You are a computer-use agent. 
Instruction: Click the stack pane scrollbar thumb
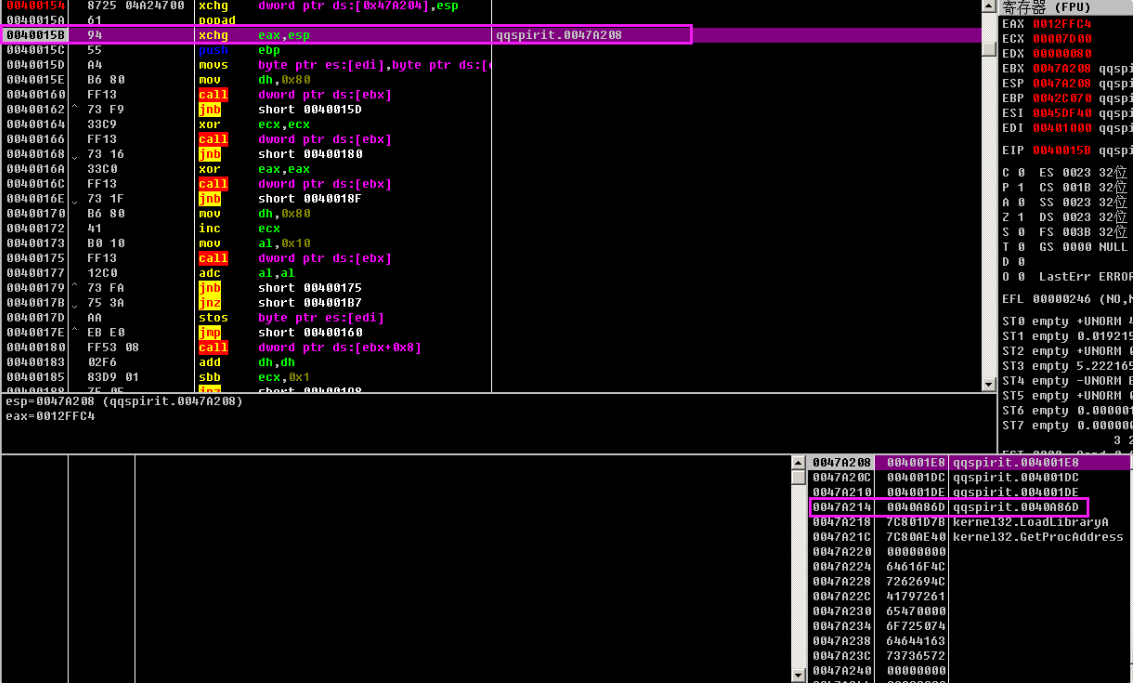coord(798,478)
